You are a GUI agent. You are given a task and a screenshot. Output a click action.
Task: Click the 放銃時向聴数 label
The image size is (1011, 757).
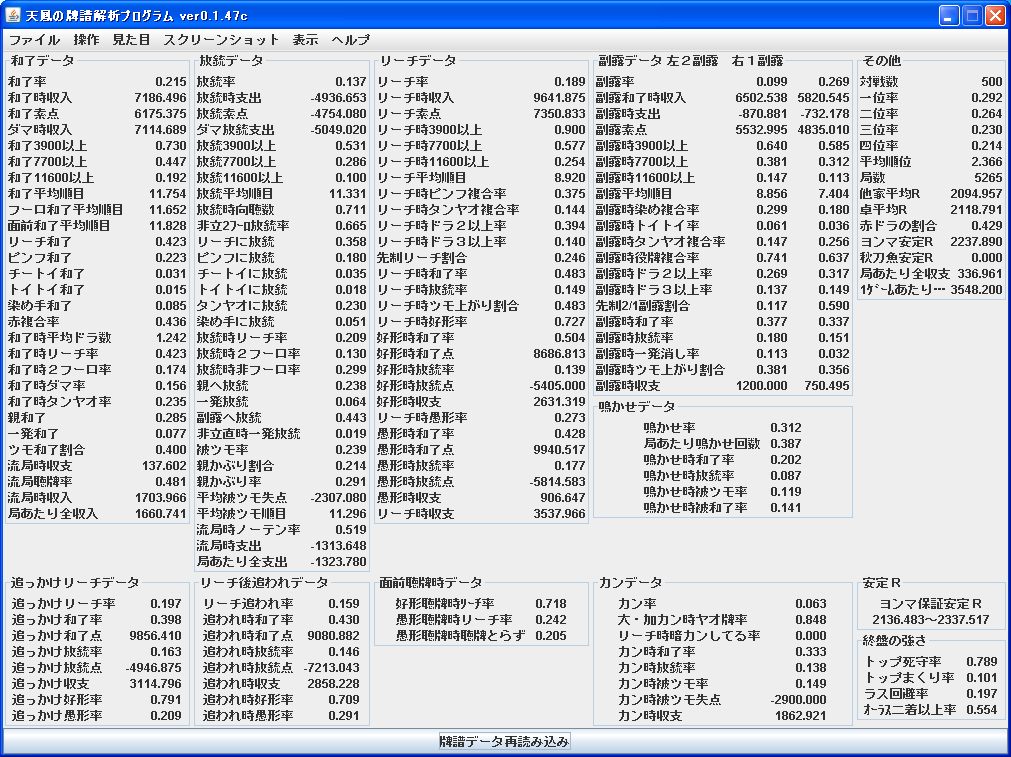[235, 210]
